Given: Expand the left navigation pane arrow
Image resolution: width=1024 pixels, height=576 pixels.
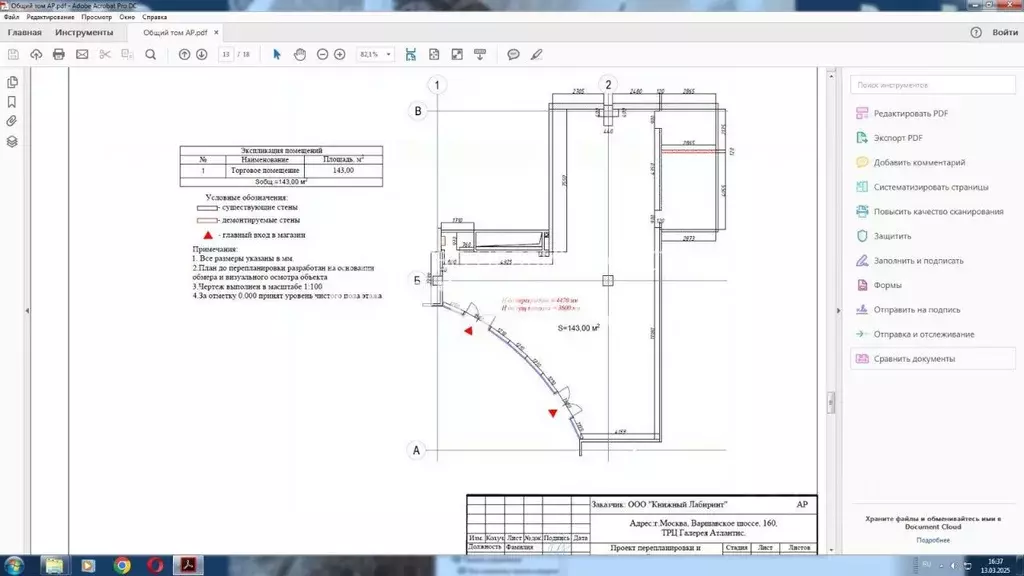Looking at the screenshot, I should (x=27, y=311).
